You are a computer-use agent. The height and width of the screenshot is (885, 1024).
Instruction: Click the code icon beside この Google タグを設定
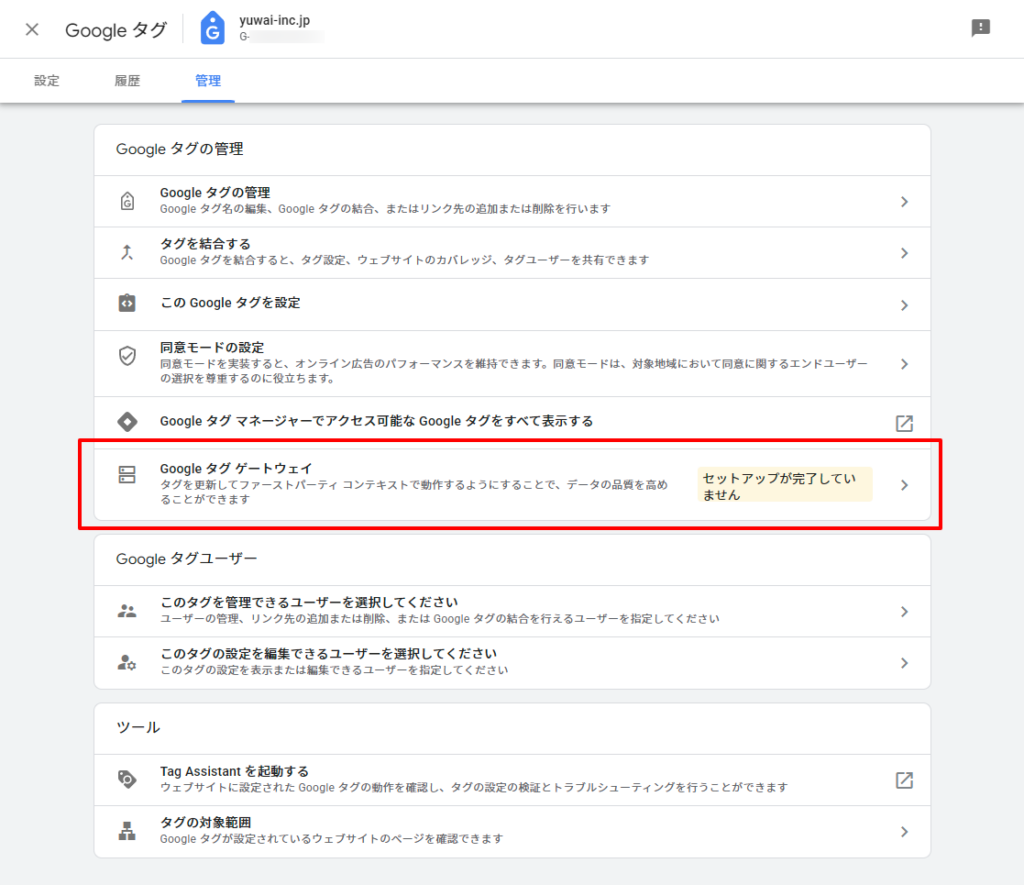coord(127,303)
